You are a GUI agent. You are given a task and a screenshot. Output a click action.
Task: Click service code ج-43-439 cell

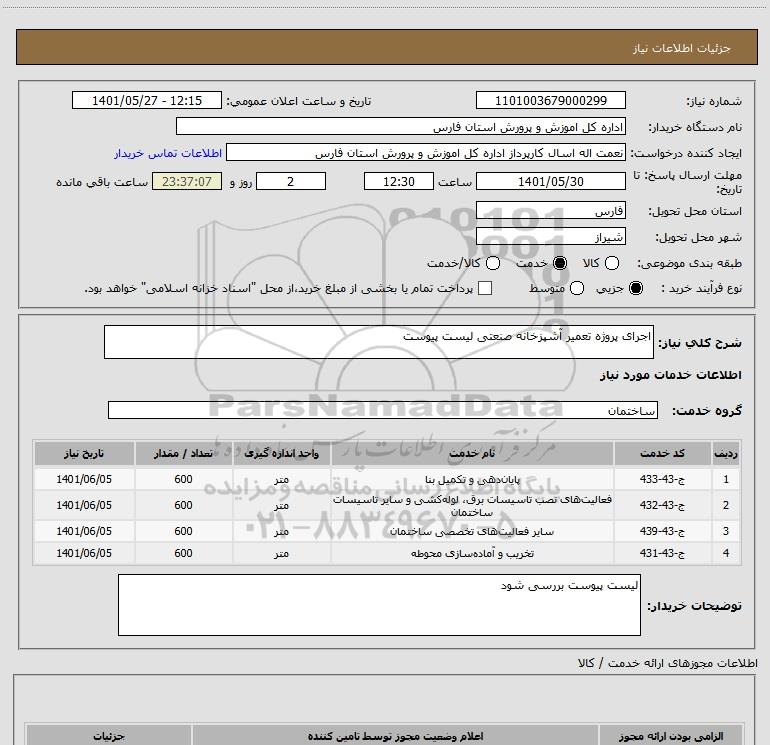click(x=662, y=531)
